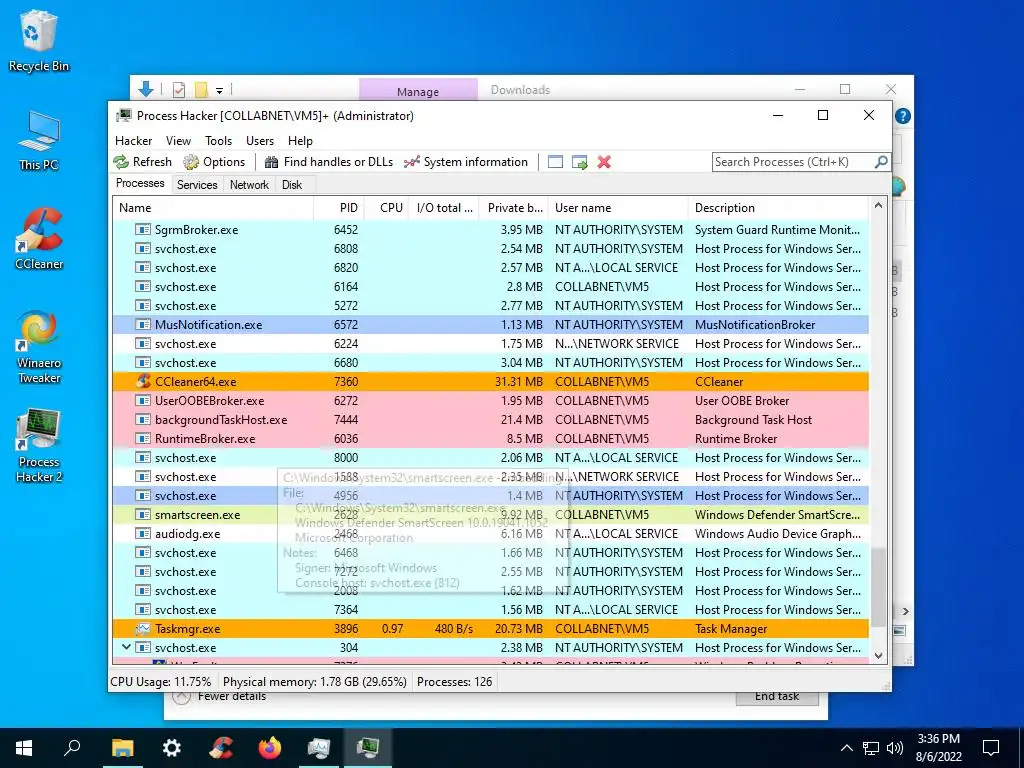Select the svchost.exe row with PID 6164

coord(490,287)
